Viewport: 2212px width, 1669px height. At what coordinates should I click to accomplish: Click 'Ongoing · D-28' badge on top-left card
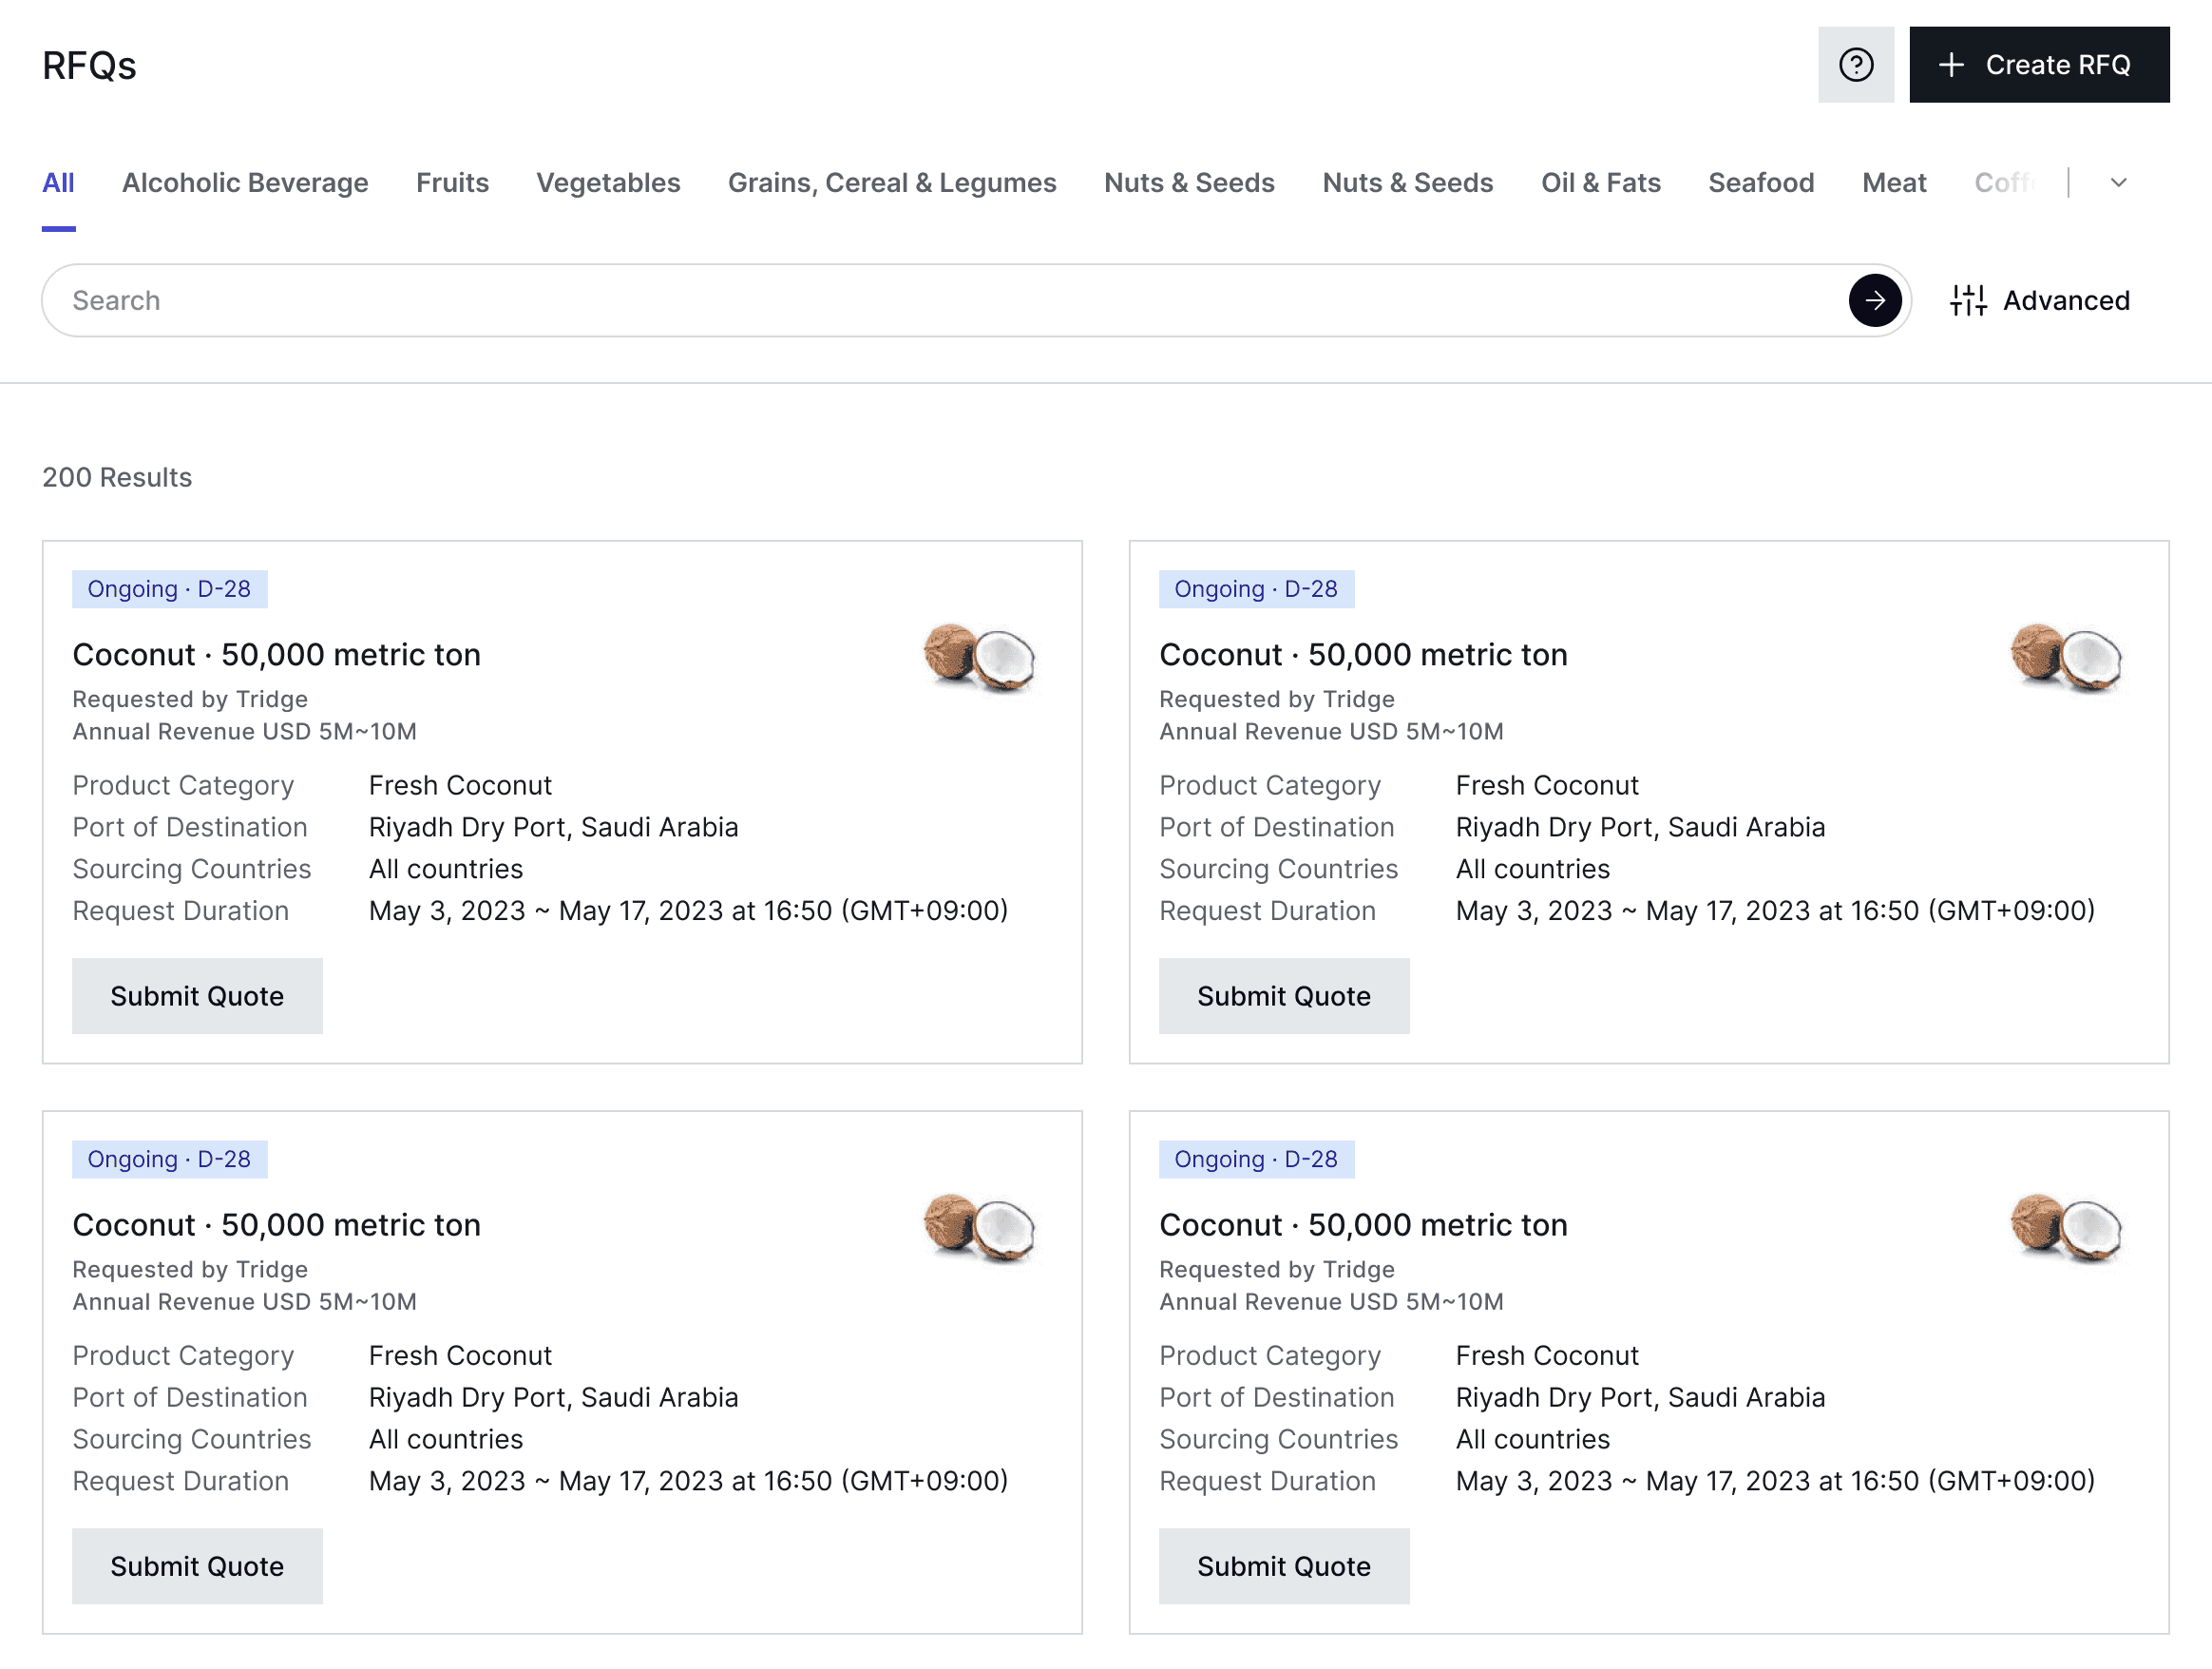click(169, 589)
